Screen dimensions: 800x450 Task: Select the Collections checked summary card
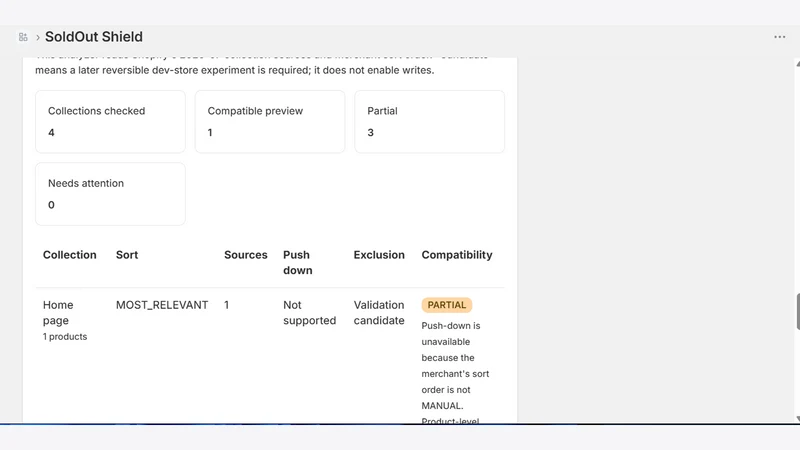point(110,122)
